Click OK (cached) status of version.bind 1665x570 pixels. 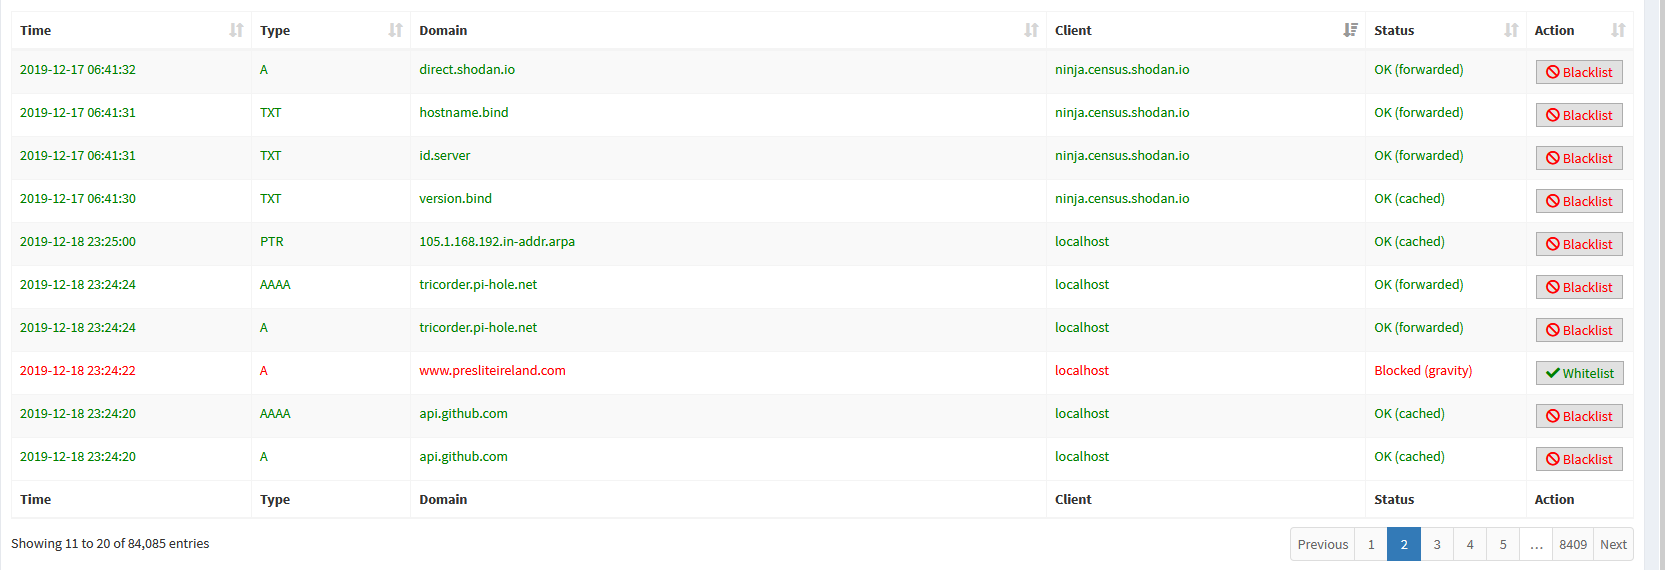click(1409, 198)
